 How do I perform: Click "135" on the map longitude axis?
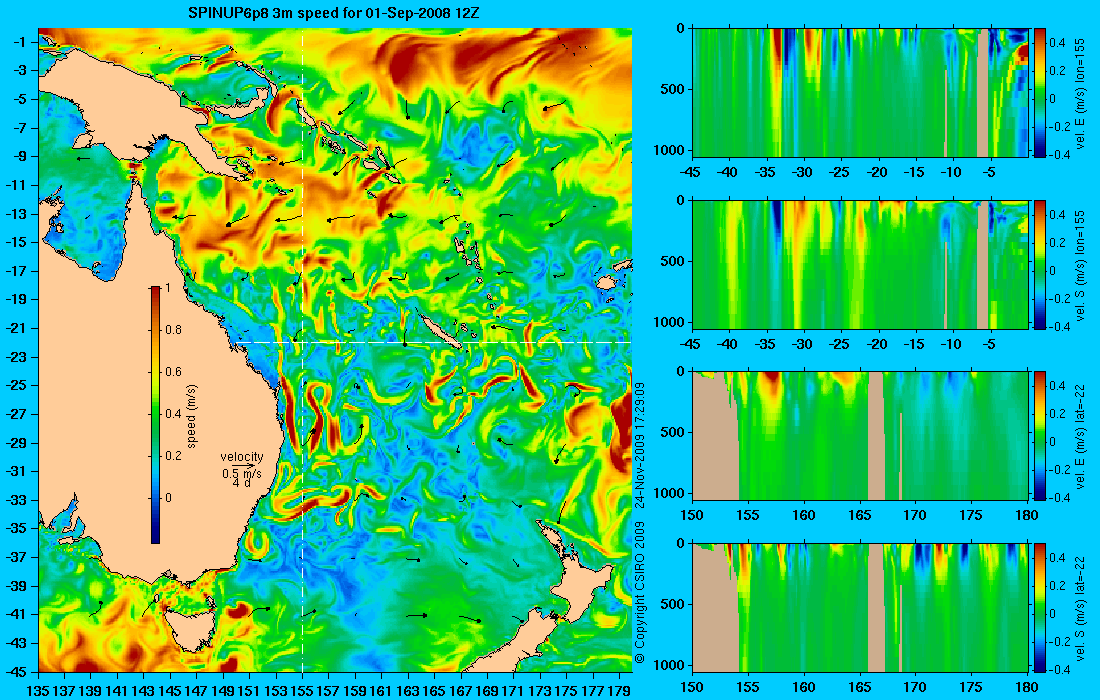click(x=37, y=691)
